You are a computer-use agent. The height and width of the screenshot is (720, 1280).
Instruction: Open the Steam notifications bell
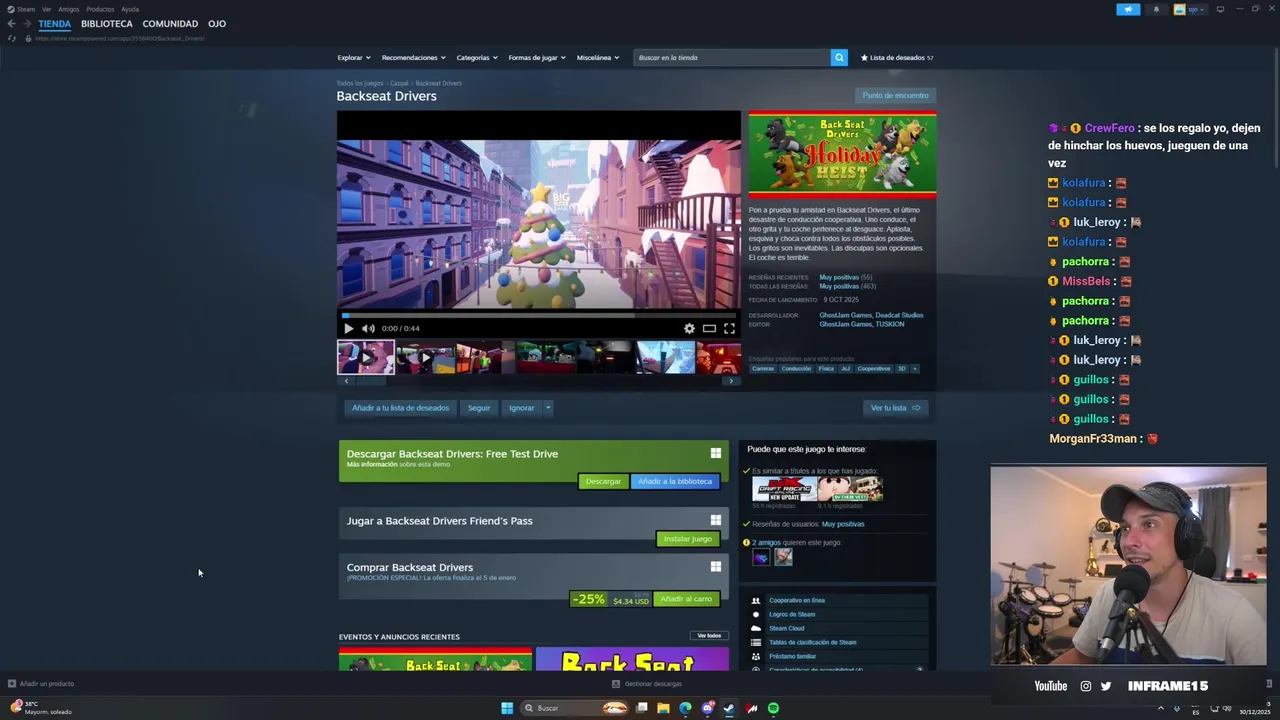[x=1157, y=9]
